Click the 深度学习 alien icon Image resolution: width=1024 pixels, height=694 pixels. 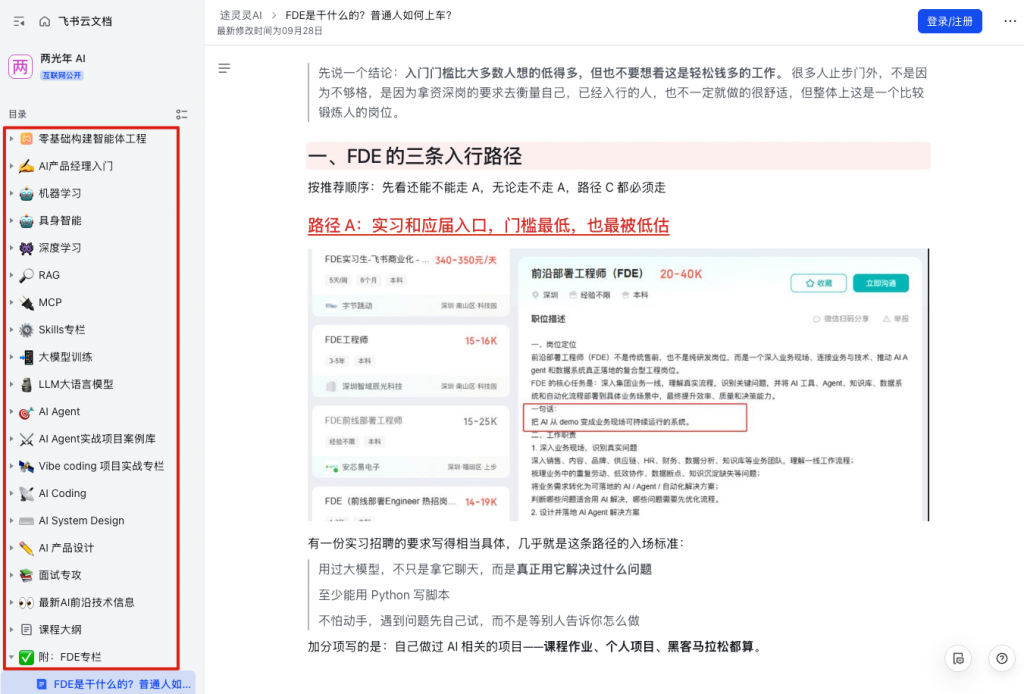click(26, 247)
